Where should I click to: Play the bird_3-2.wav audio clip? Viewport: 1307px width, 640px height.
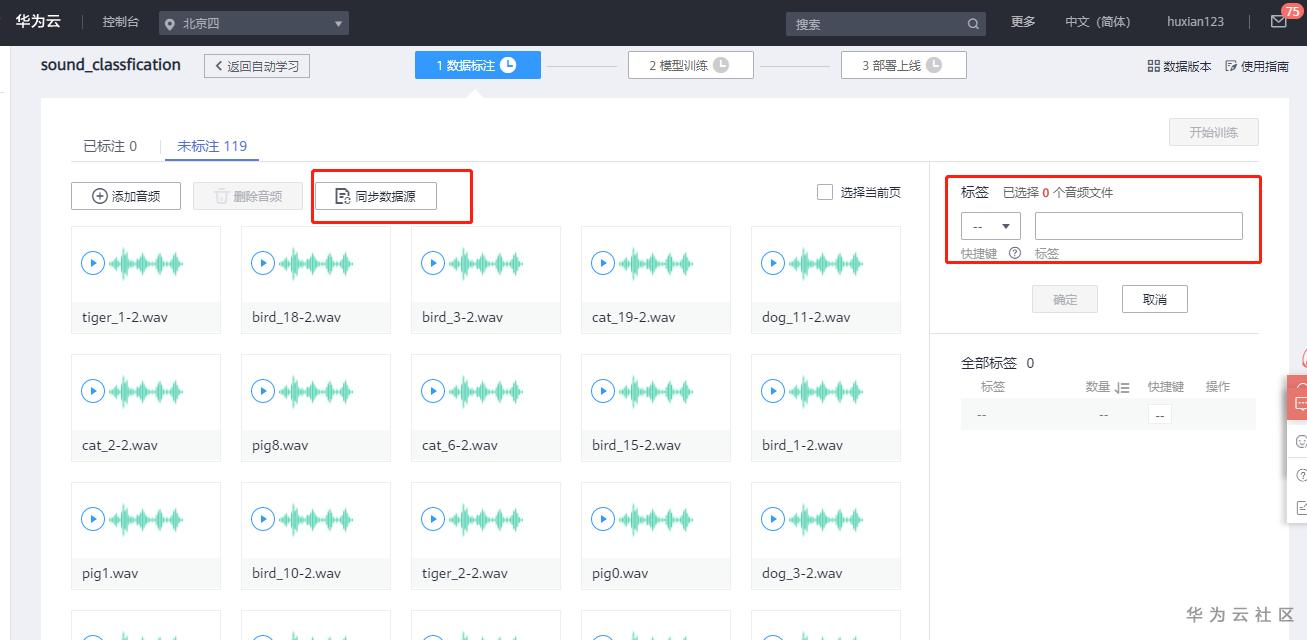[432, 263]
